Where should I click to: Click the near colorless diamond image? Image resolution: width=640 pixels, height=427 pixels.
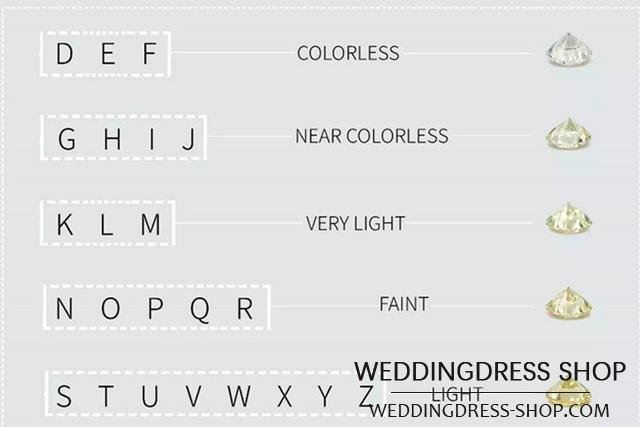point(568,134)
